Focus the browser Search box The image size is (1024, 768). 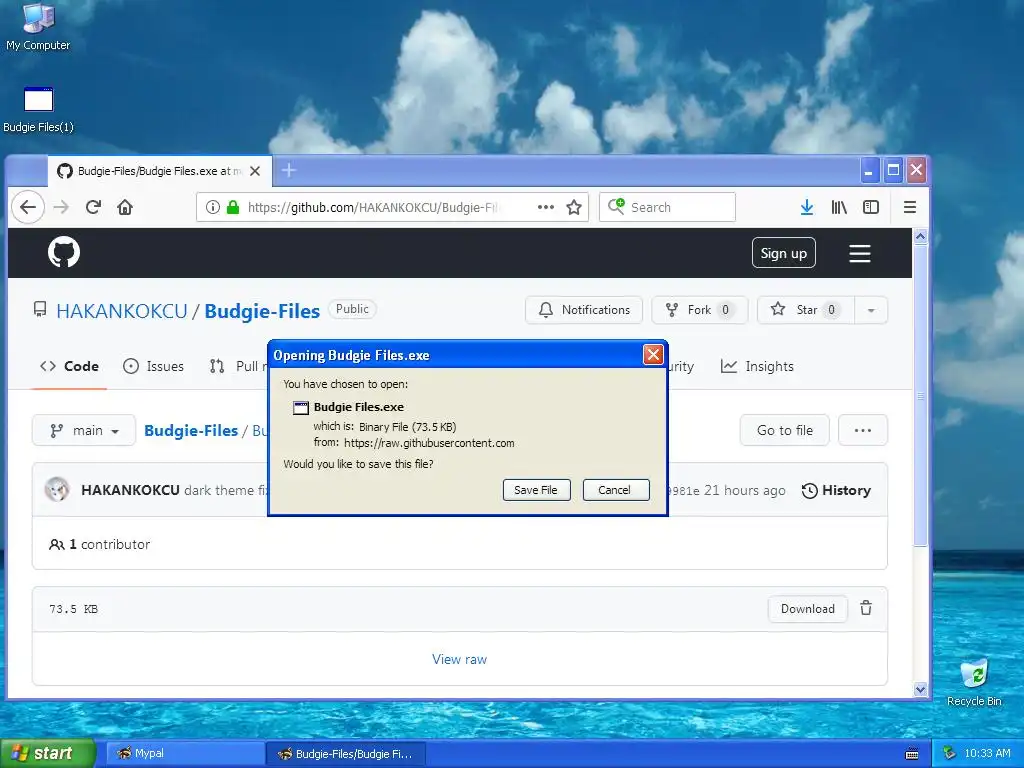[667, 208]
